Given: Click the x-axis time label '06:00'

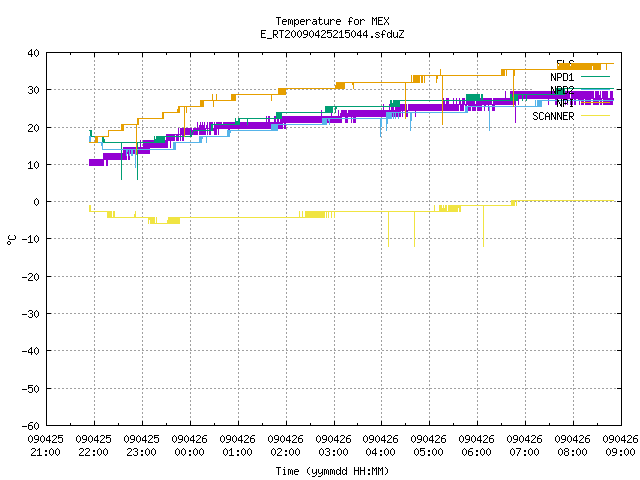Looking at the screenshot, I should click(x=476, y=452).
